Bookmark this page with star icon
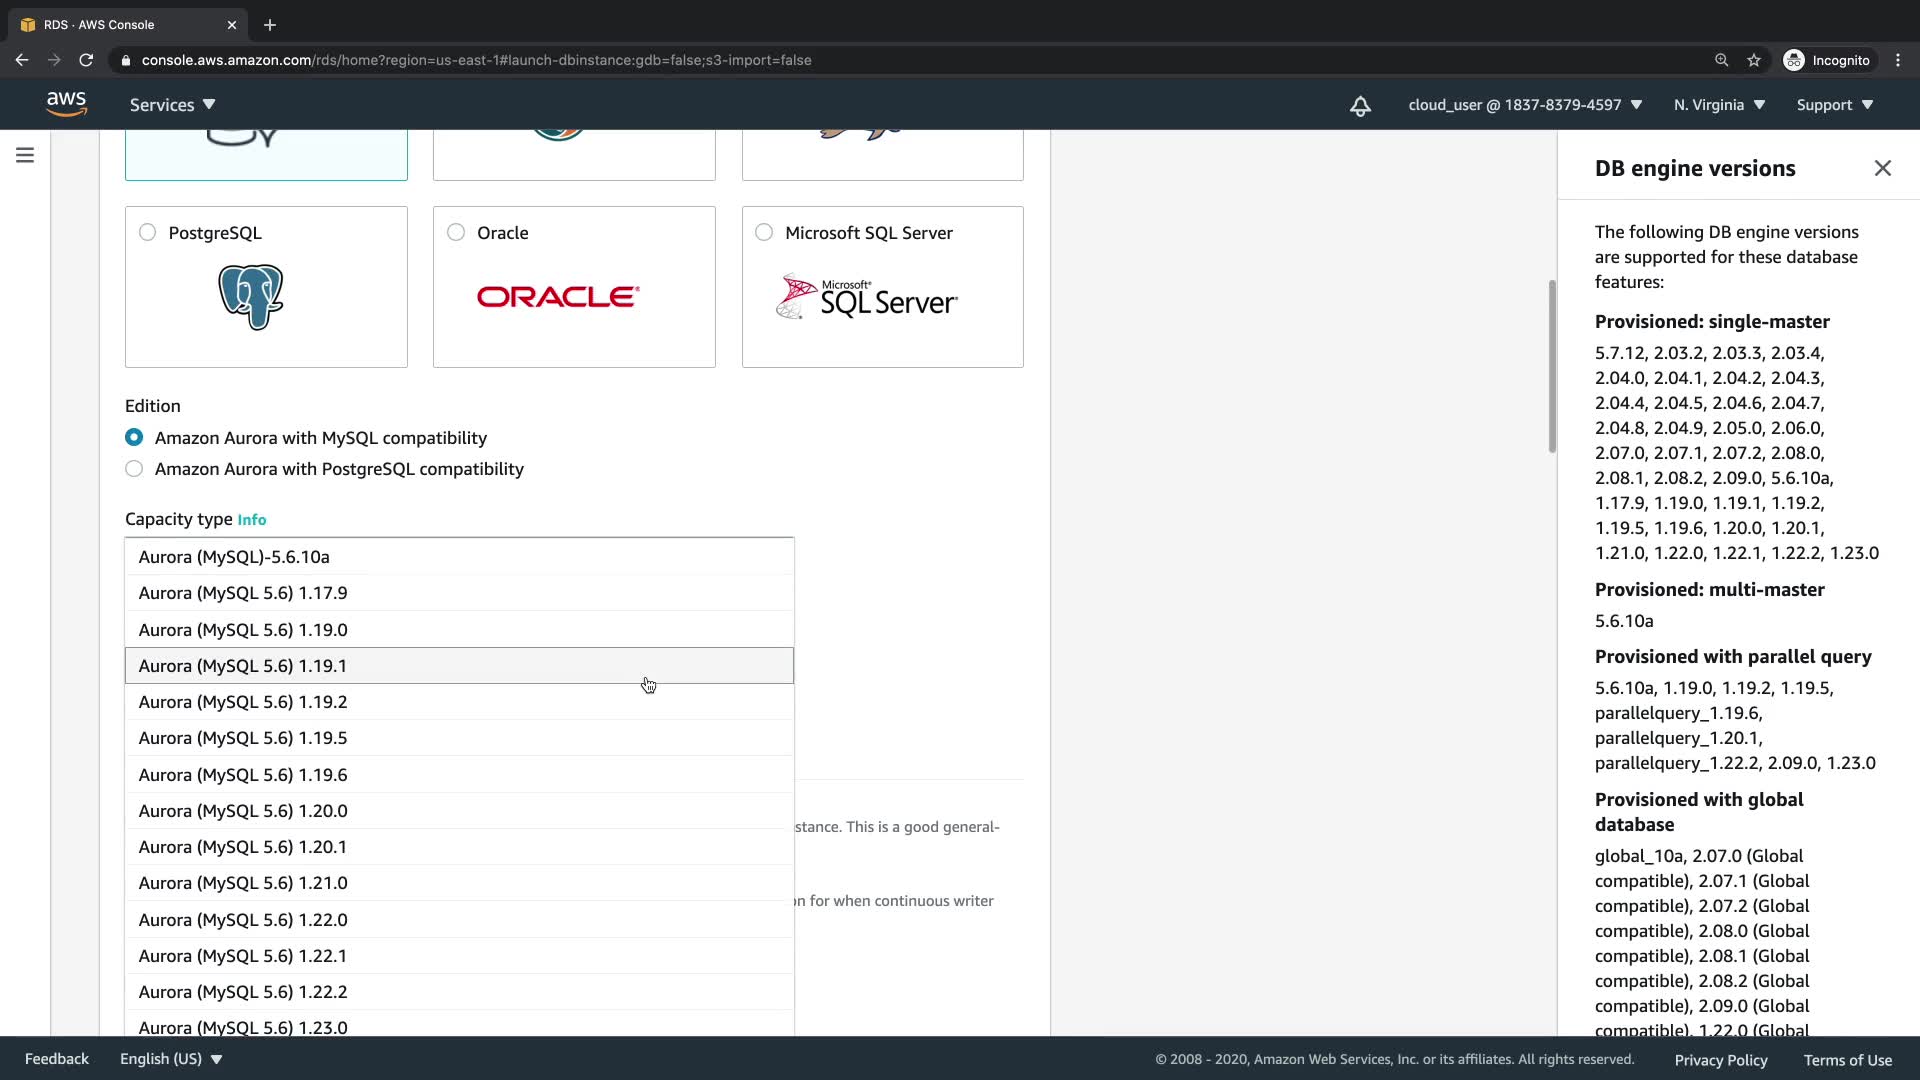The height and width of the screenshot is (1080, 1920). click(1754, 60)
